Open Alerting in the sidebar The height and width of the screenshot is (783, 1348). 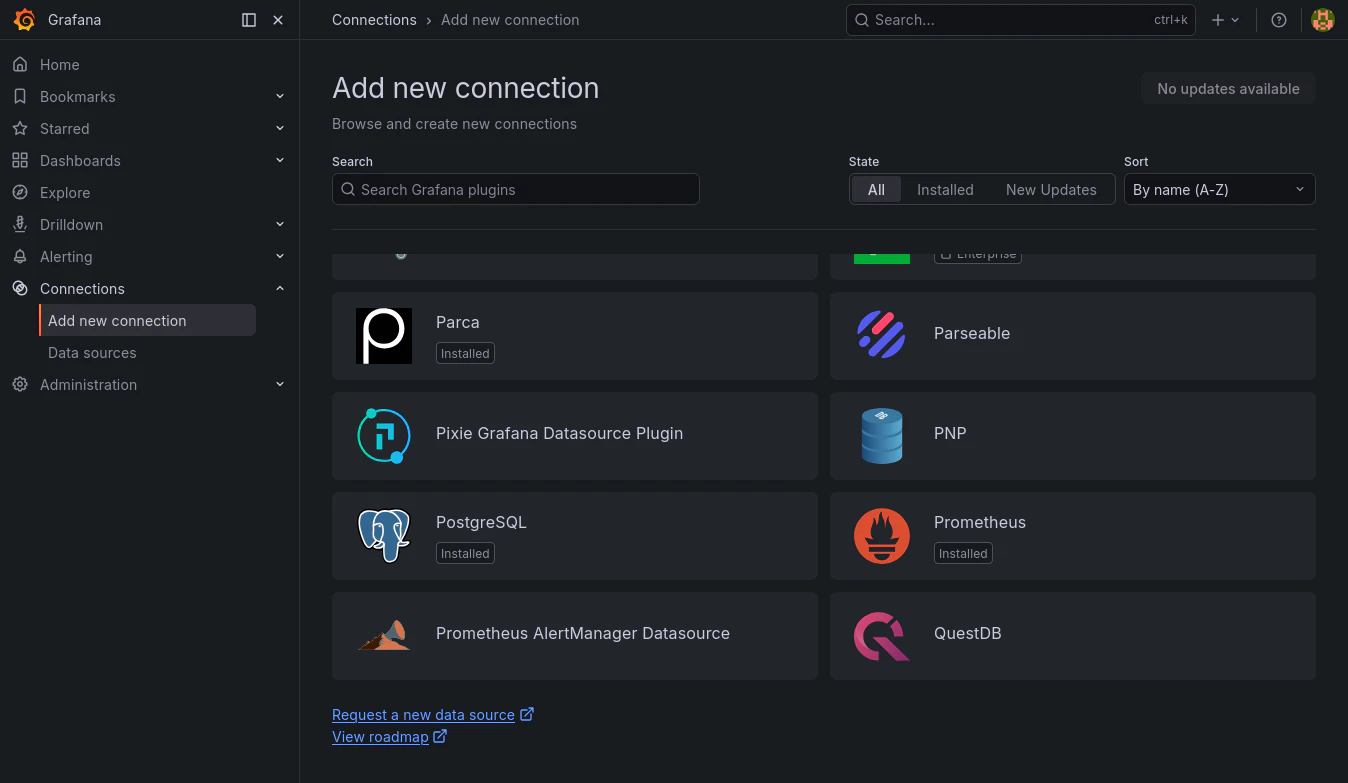[x=66, y=257]
